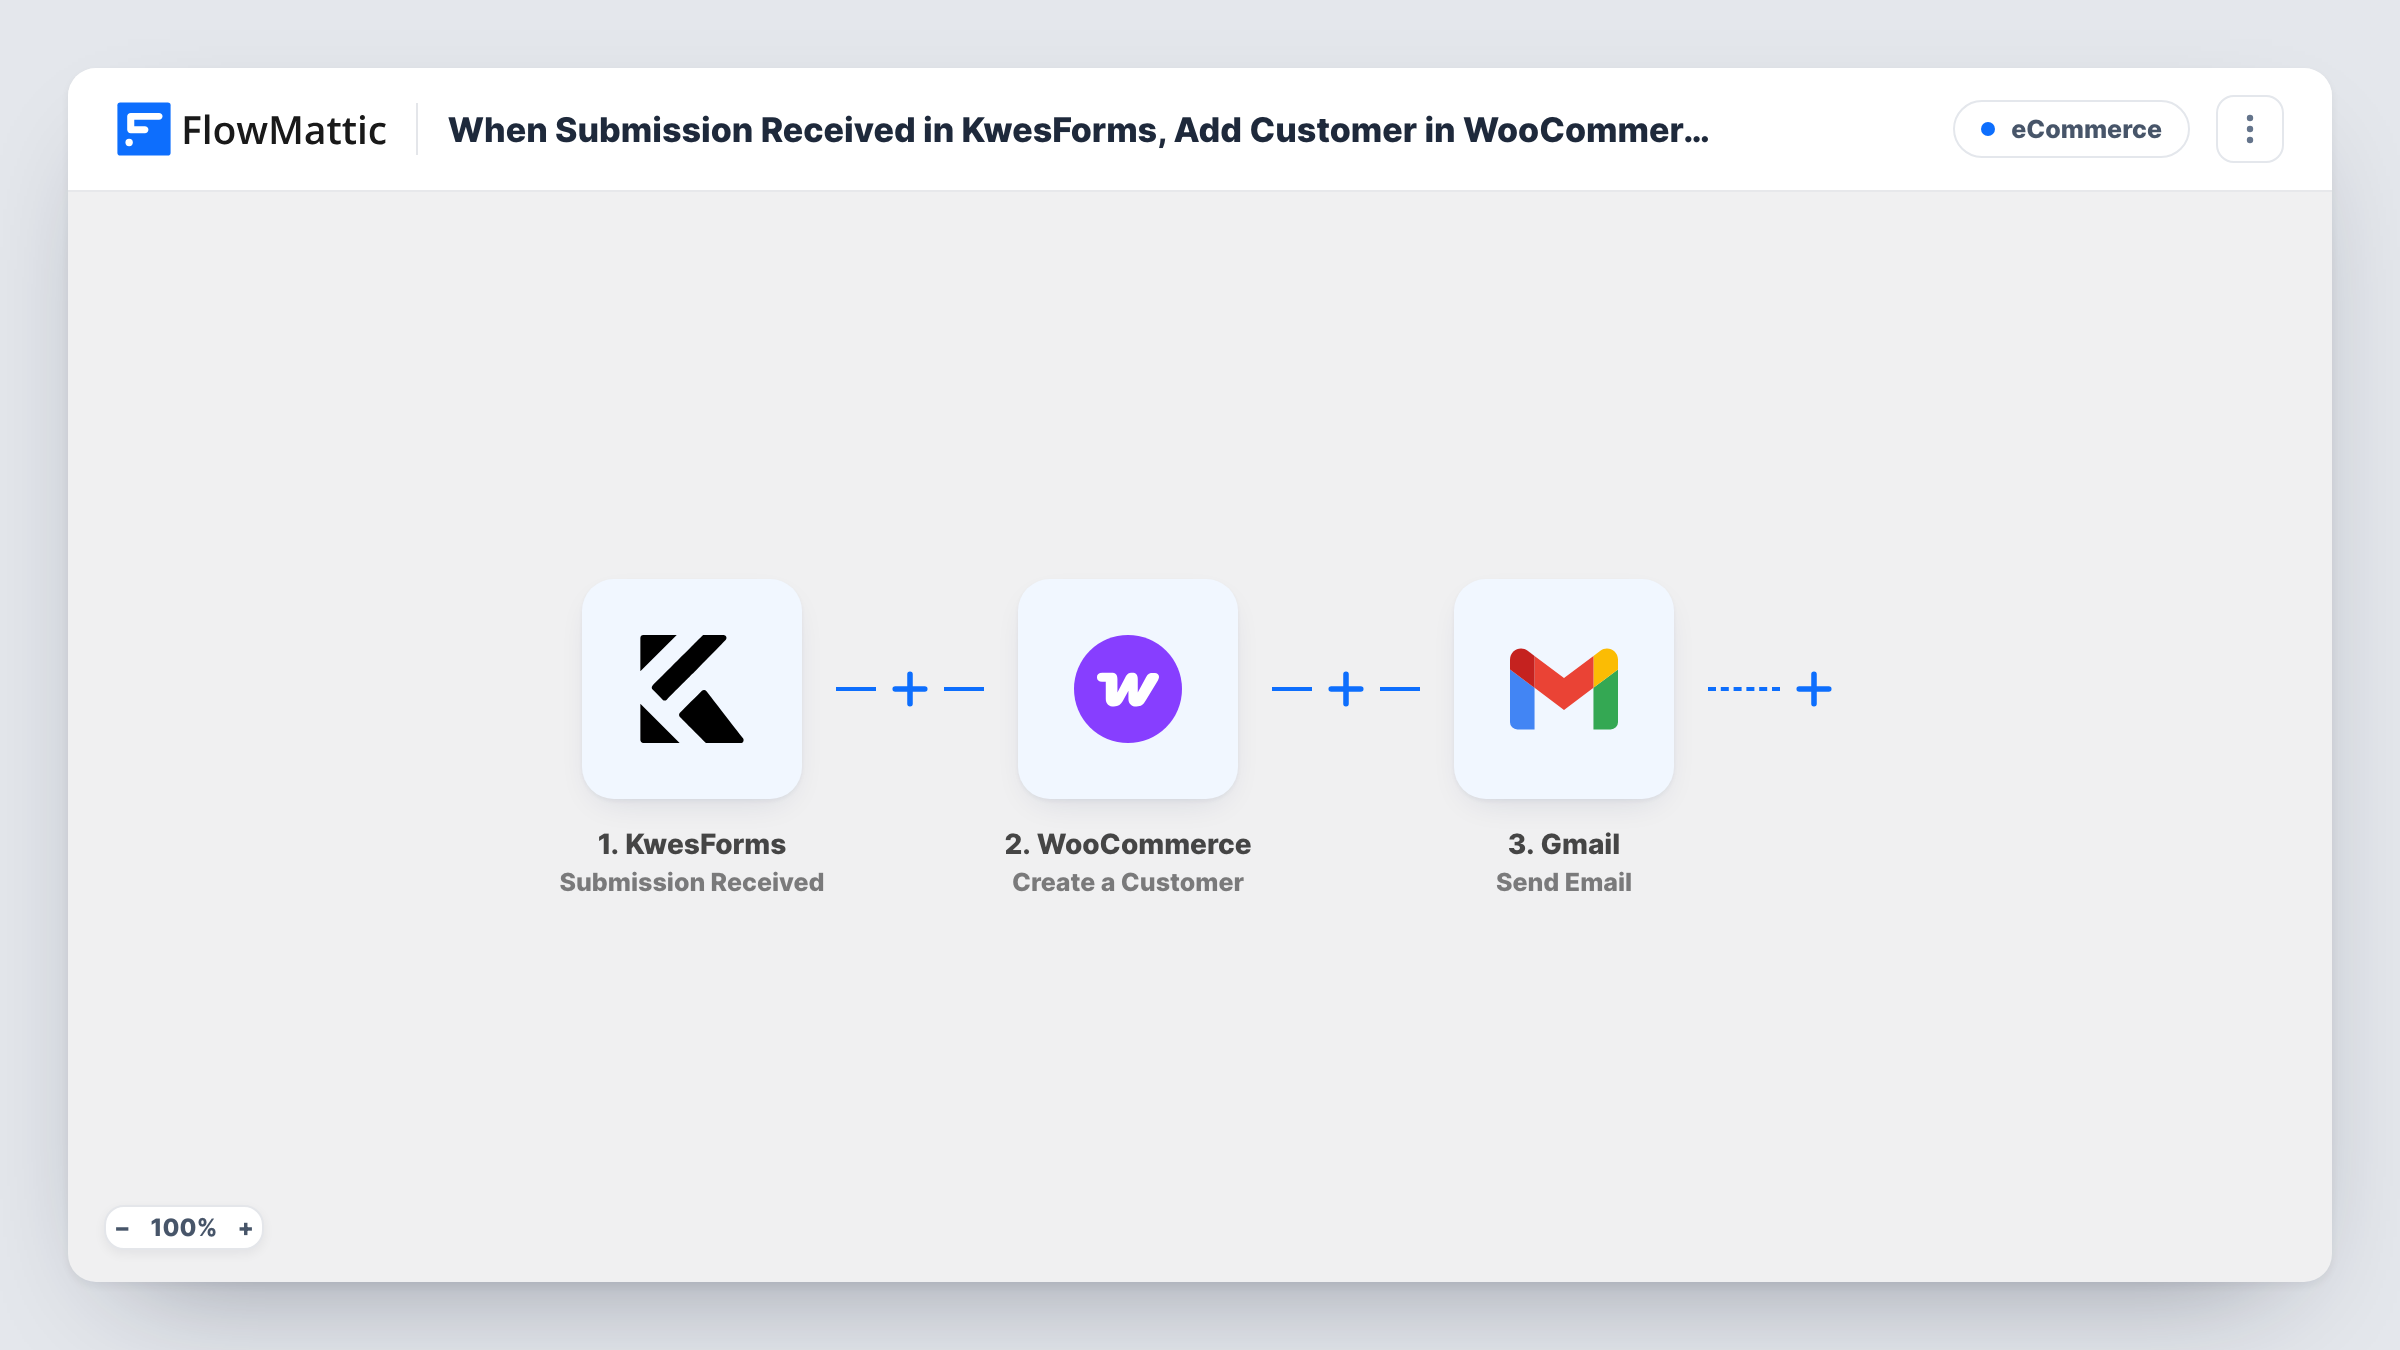The height and width of the screenshot is (1350, 2400).
Task: Open the WooCommerce step icon
Action: (x=1128, y=689)
